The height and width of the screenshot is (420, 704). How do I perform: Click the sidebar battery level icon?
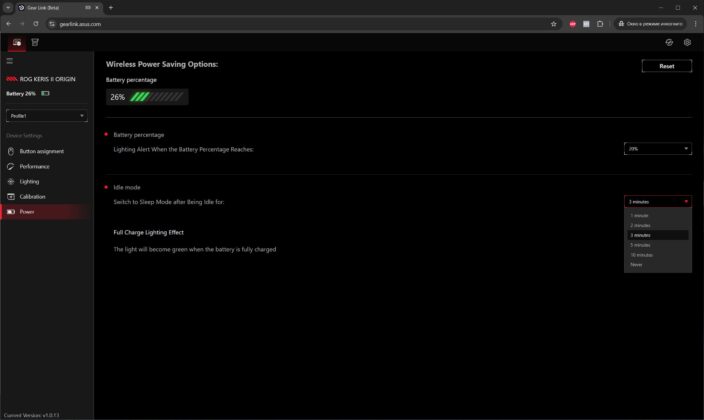(45, 93)
